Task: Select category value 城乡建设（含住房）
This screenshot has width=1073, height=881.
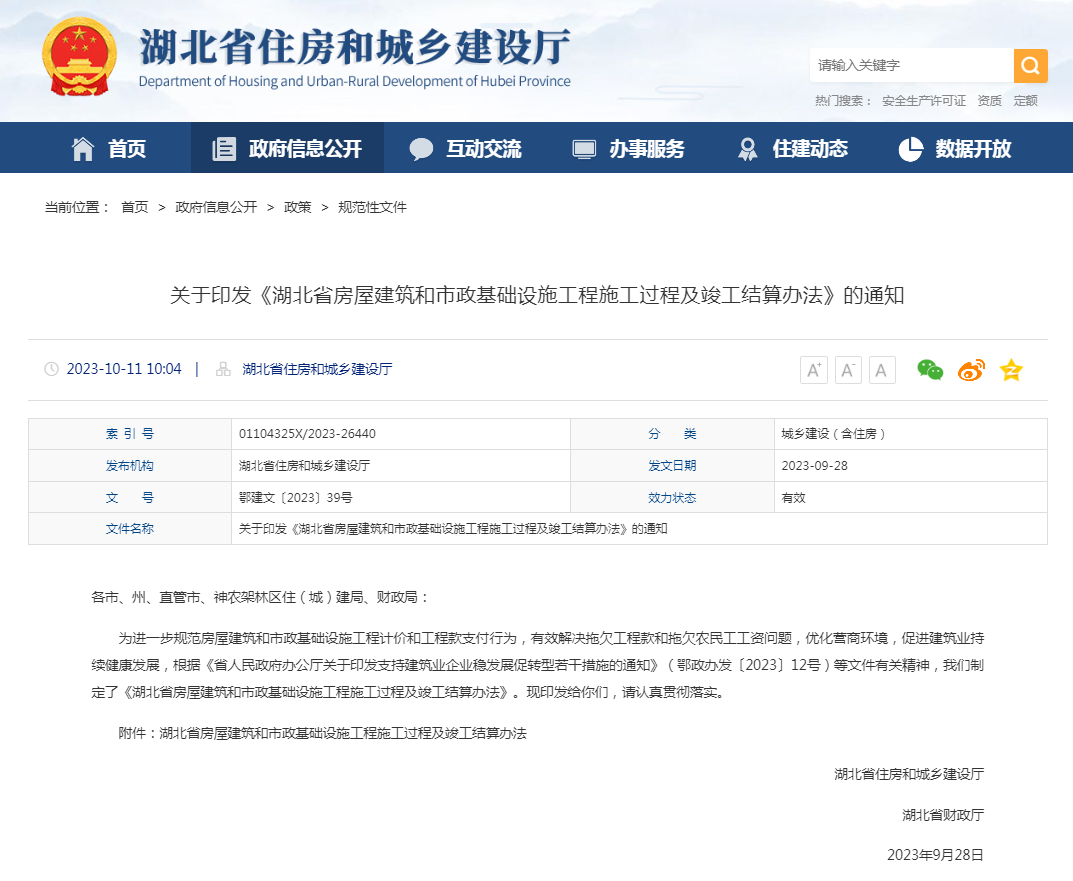Action: [x=833, y=433]
